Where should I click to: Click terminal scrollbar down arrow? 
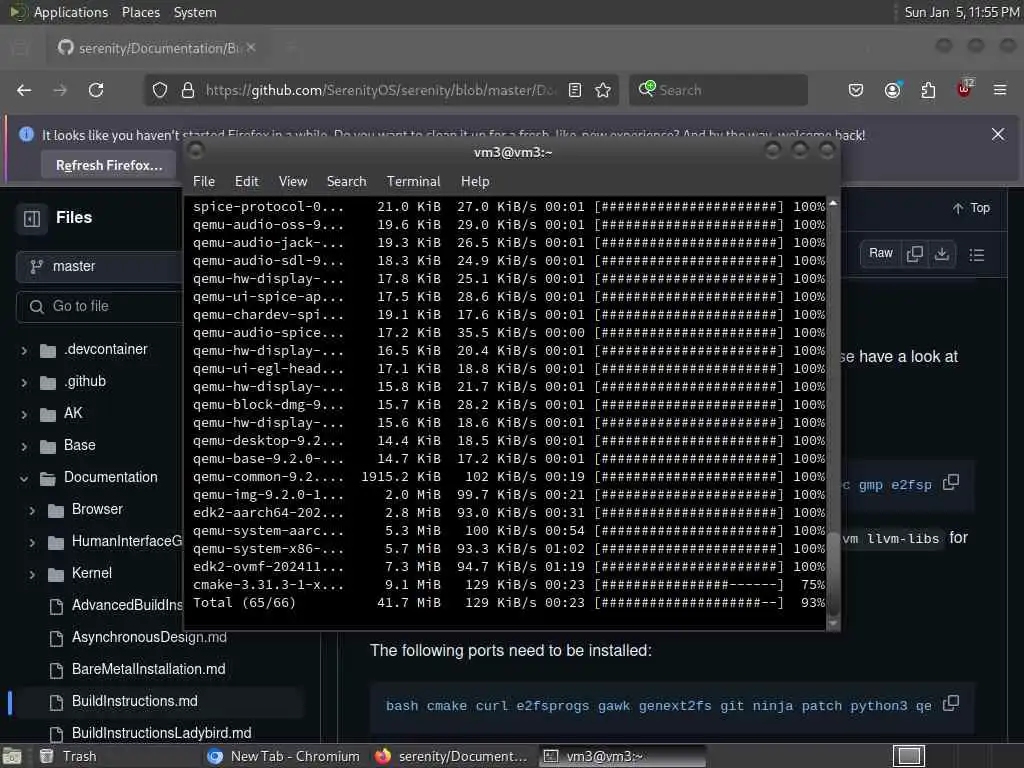point(833,624)
